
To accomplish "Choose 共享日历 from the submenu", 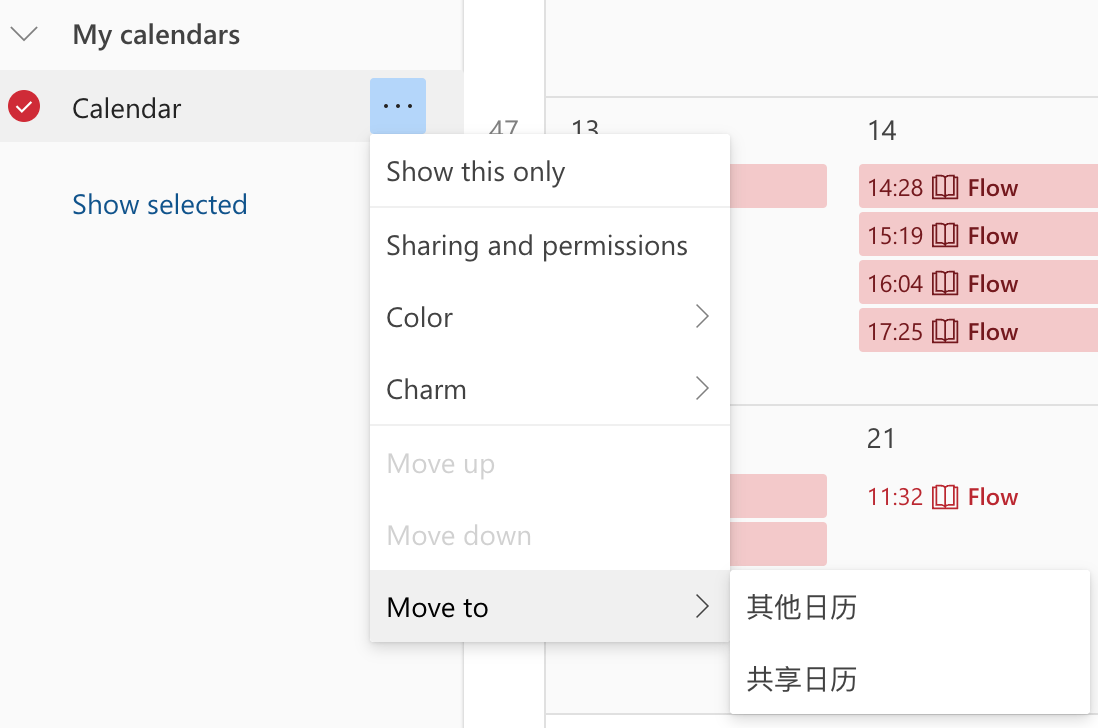I will 803,680.
